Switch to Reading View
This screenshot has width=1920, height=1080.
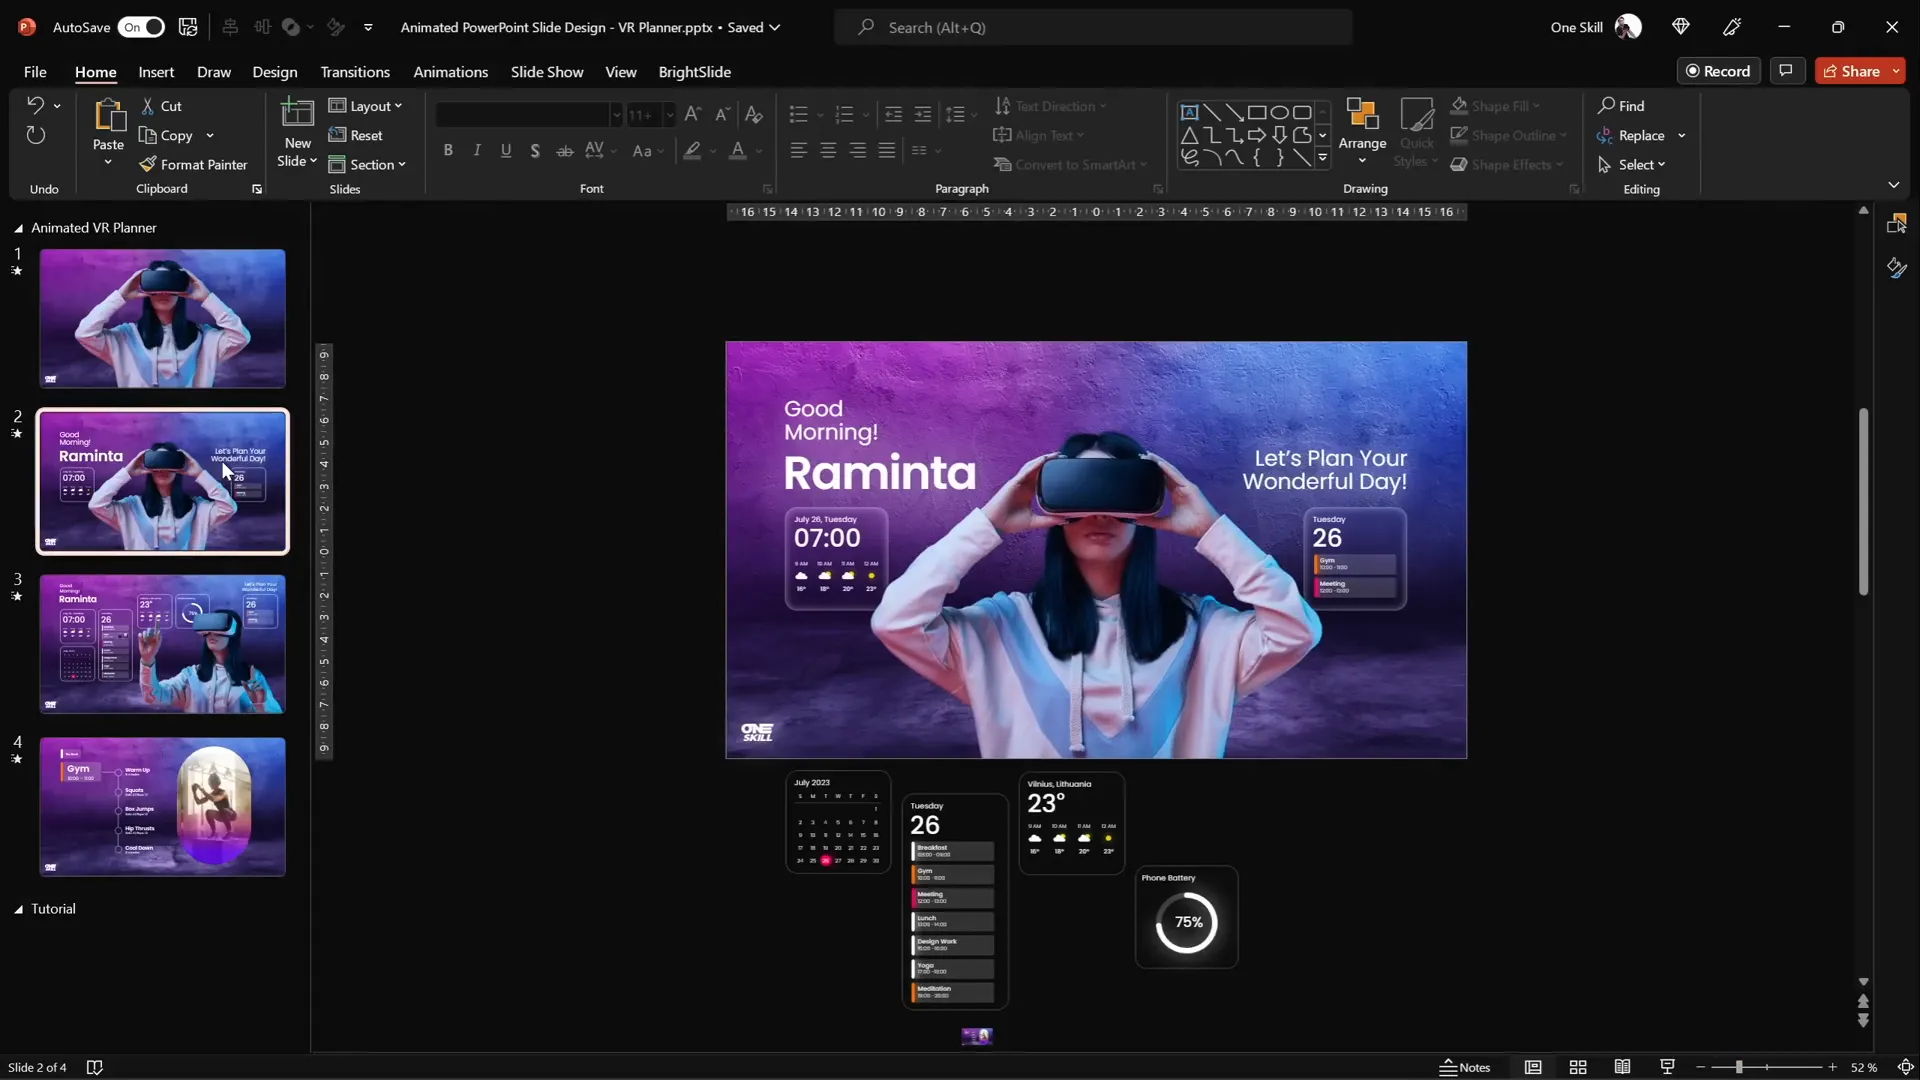pos(1622,1067)
